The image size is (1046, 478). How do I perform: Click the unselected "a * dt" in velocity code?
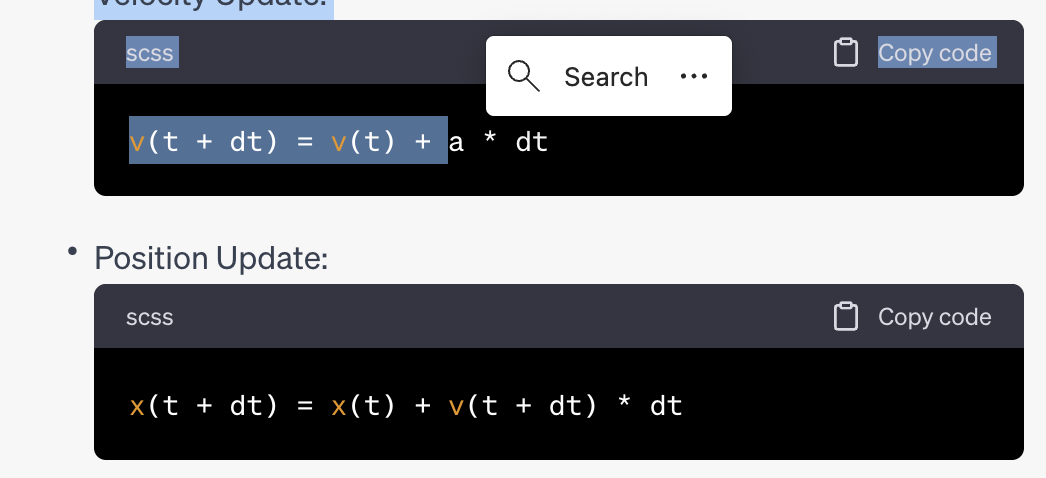pyautogui.click(x=498, y=142)
